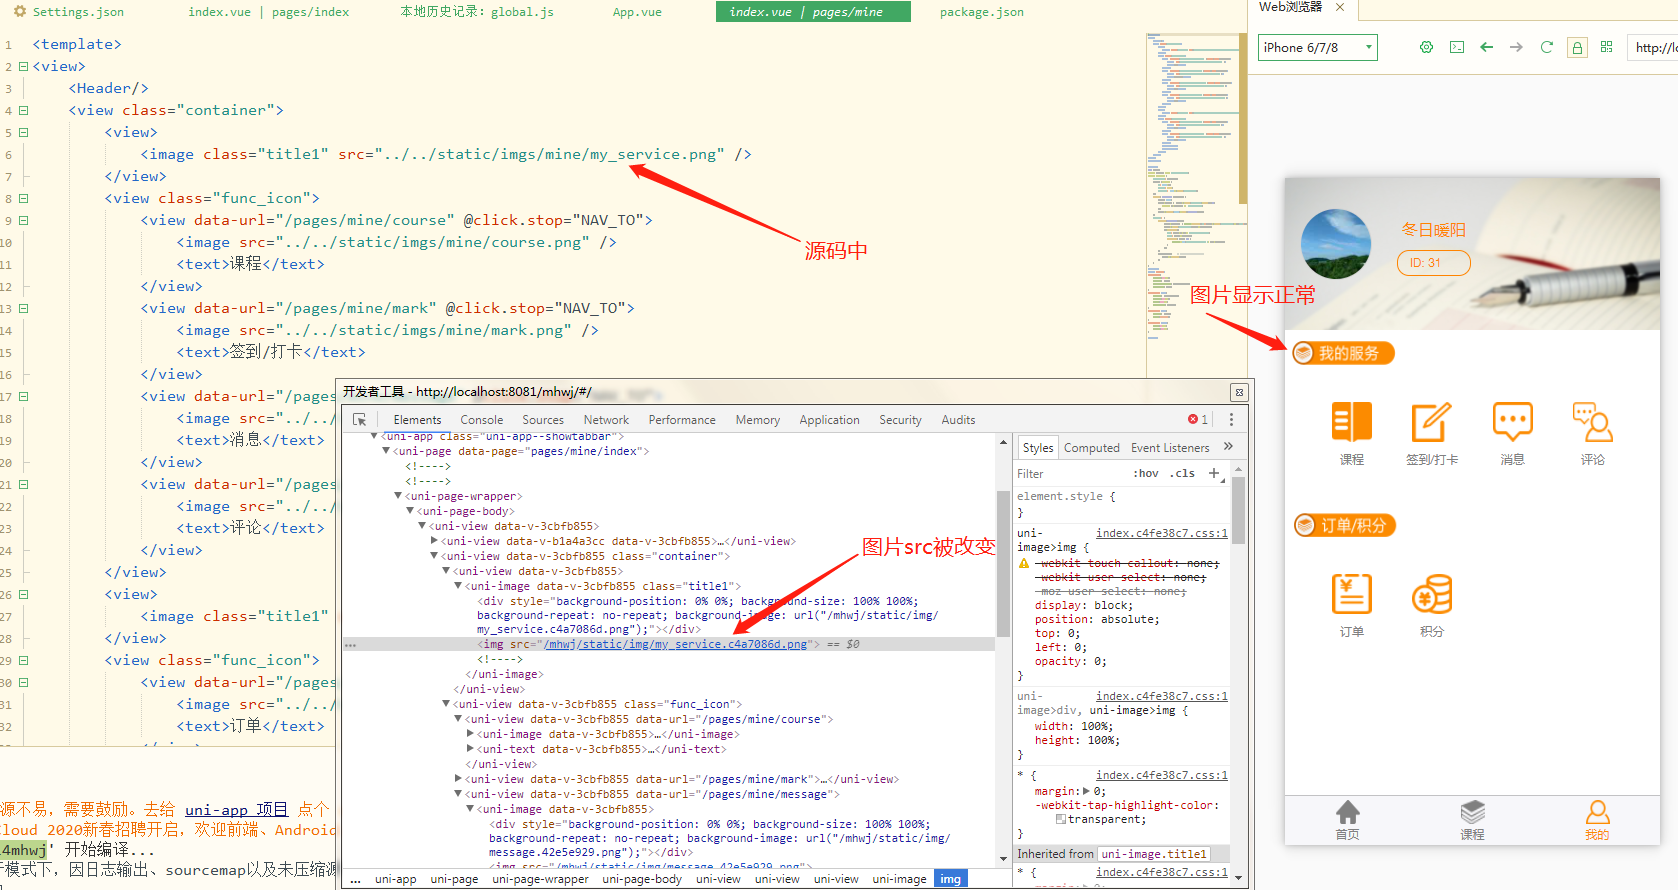
Task: Toggle the :hov element state button
Action: click(x=1145, y=474)
